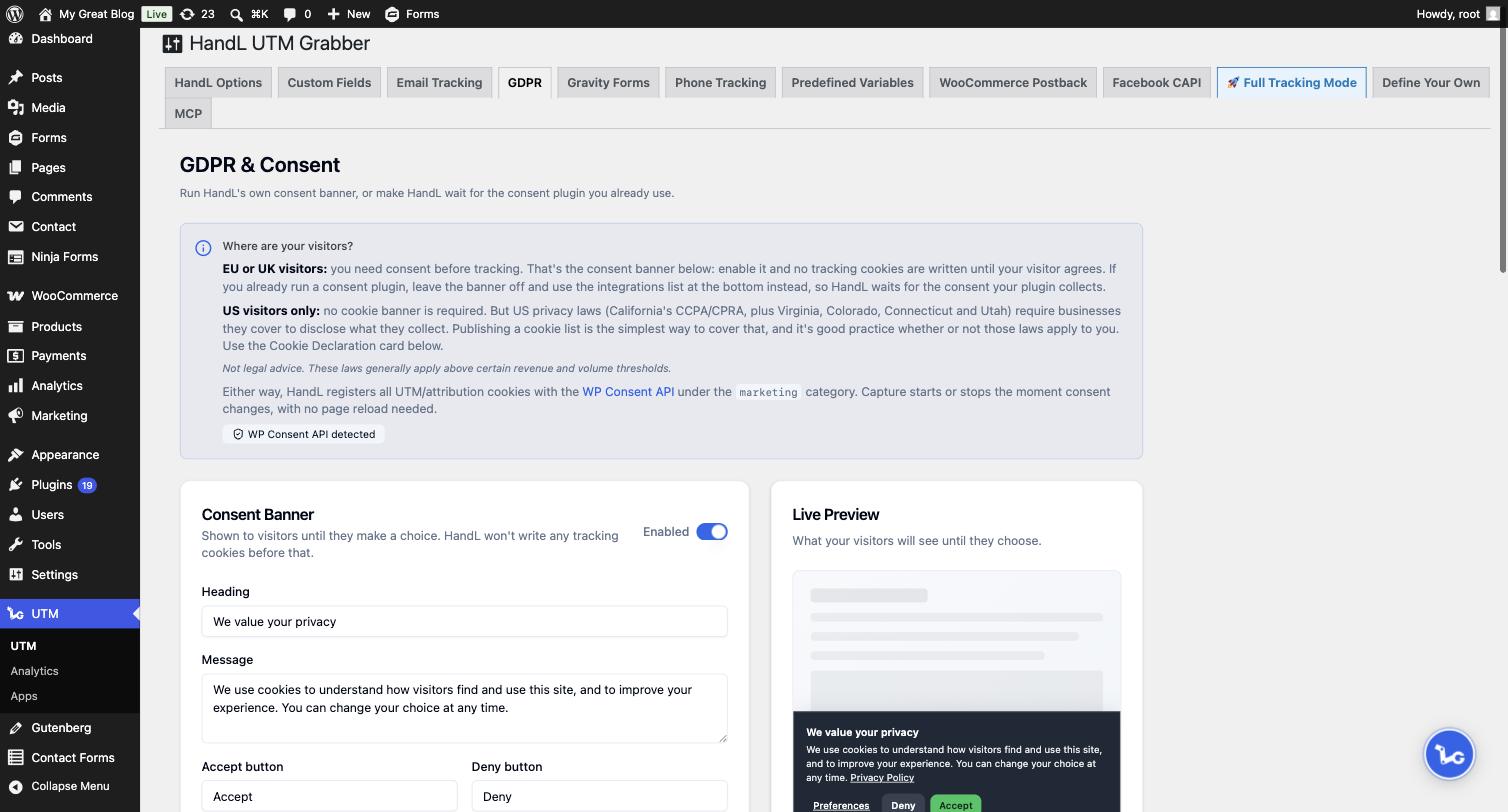1508x812 pixels.
Task: Select the Email Tracking tab
Action: (439, 83)
